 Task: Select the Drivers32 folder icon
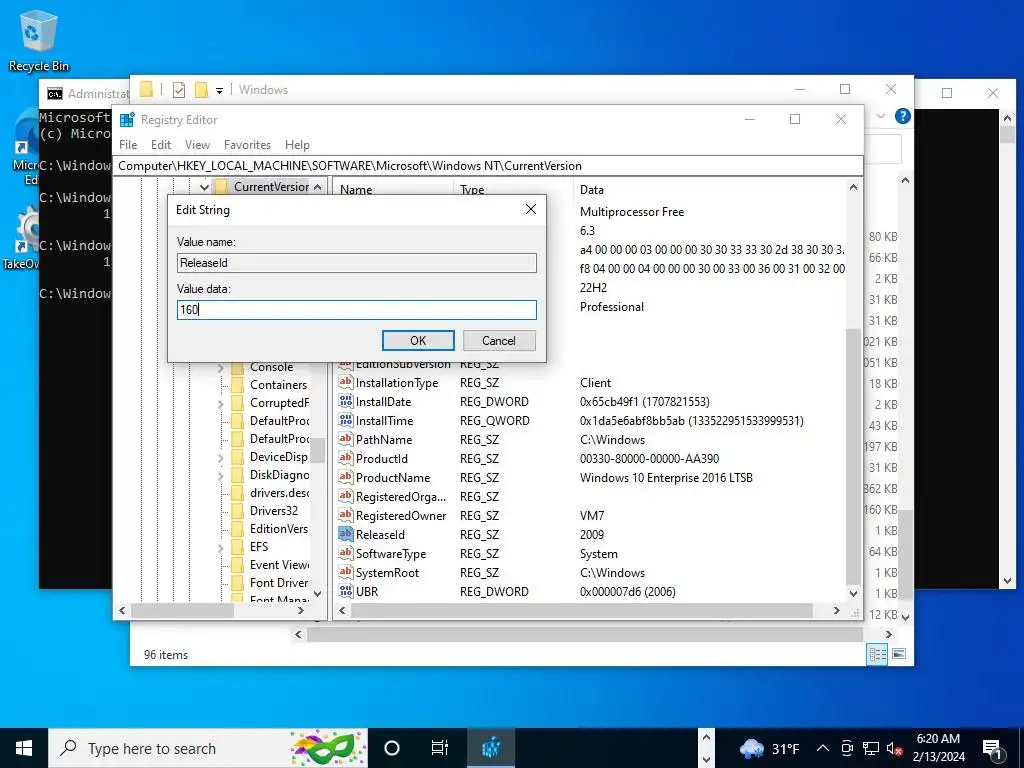tap(238, 511)
